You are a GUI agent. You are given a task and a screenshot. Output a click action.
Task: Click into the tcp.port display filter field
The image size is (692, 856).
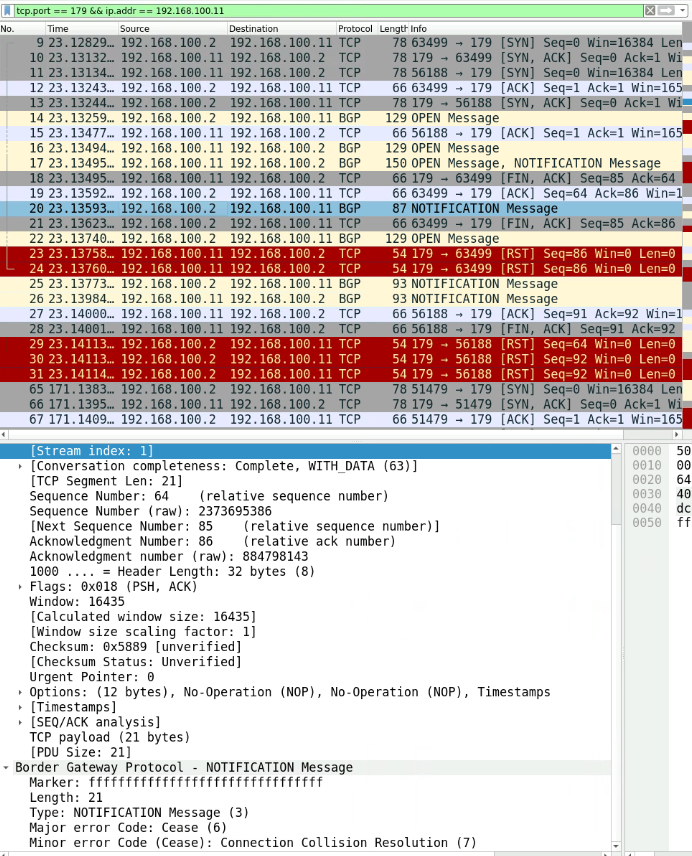tap(327, 10)
